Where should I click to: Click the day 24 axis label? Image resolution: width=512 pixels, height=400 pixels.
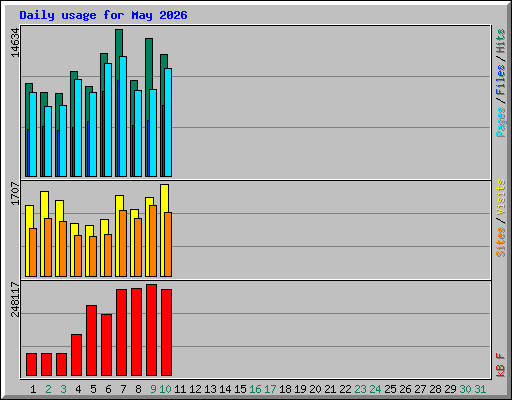(375, 389)
